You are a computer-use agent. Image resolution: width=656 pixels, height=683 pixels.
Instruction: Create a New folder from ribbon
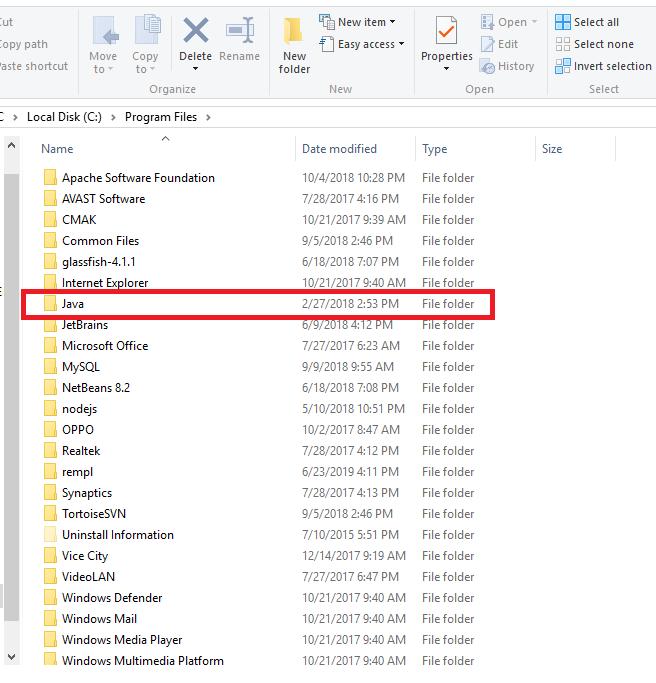[x=294, y=46]
